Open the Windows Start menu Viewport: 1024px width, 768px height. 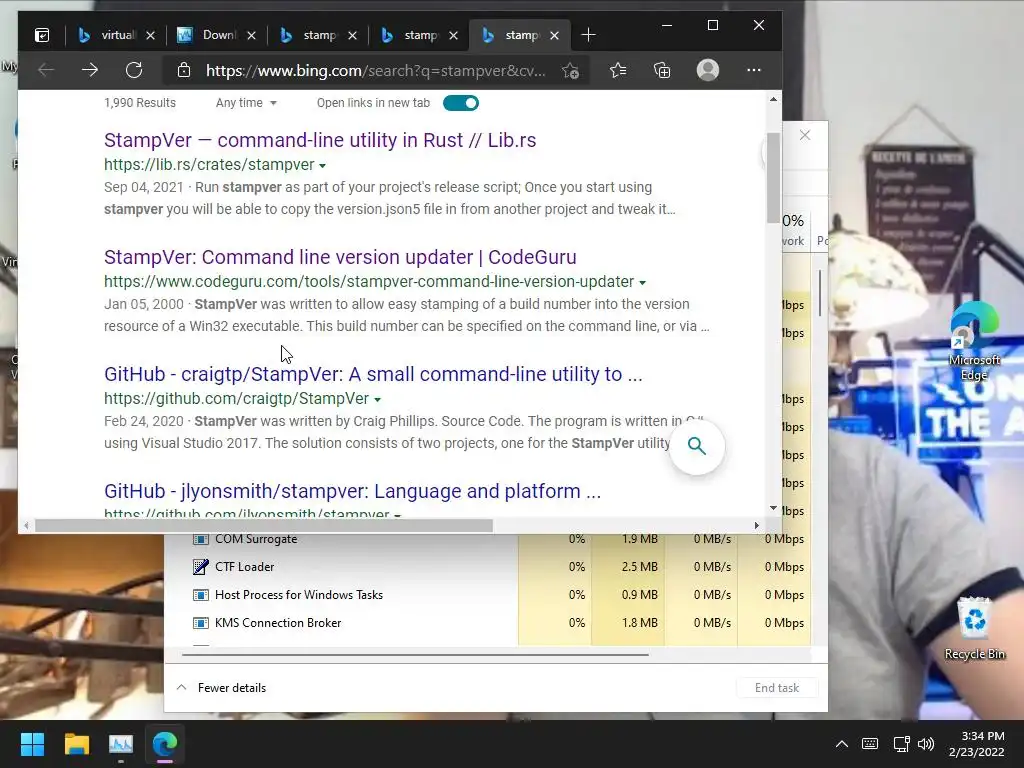pos(32,744)
